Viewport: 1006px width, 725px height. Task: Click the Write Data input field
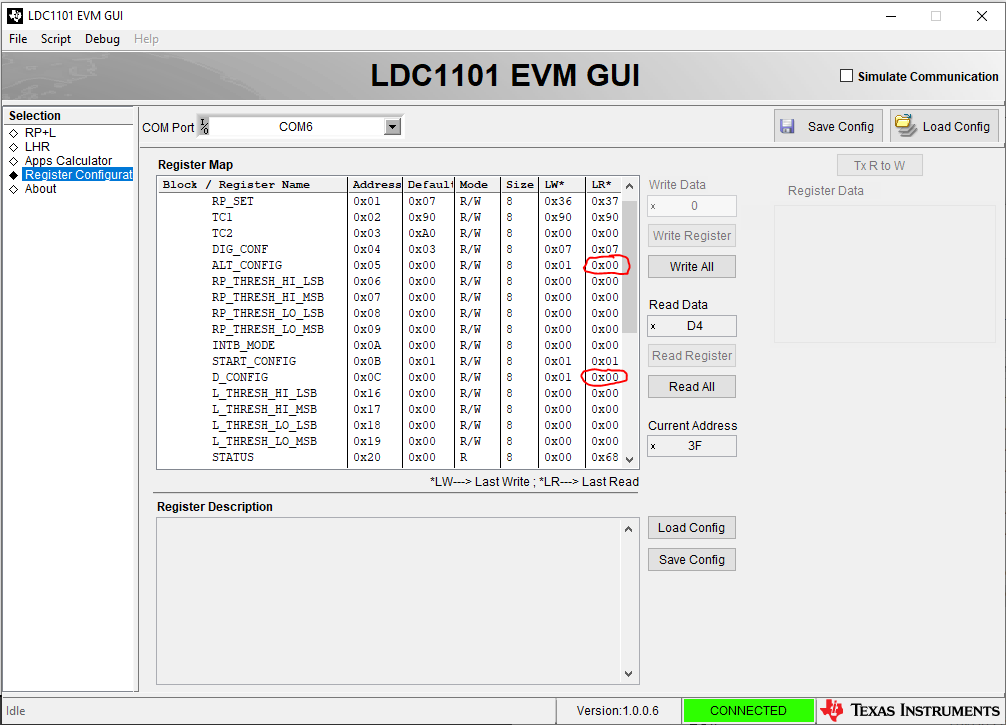[x=692, y=205]
